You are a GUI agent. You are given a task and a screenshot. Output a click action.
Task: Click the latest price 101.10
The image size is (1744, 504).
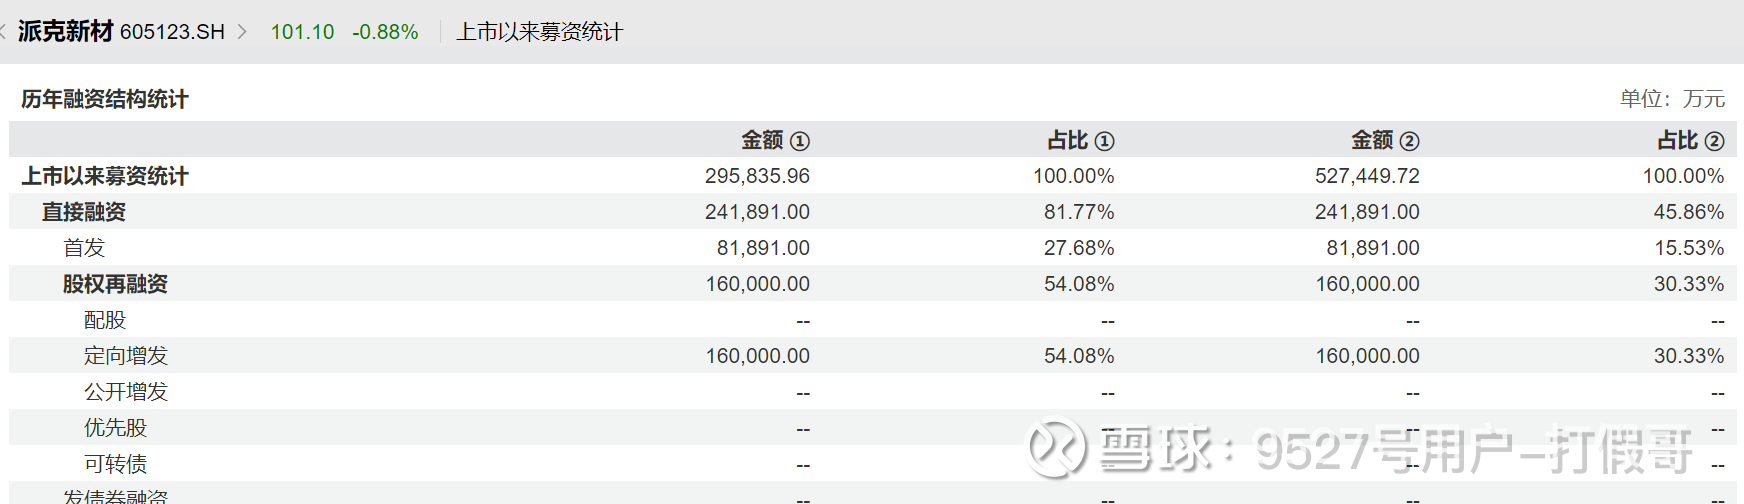(x=302, y=32)
